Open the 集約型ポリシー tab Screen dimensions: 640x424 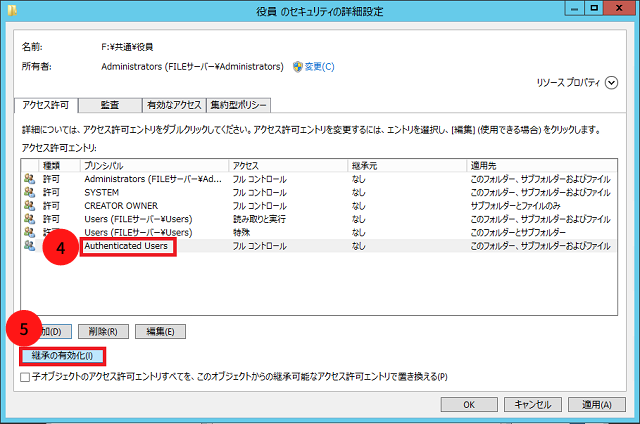[238, 105]
